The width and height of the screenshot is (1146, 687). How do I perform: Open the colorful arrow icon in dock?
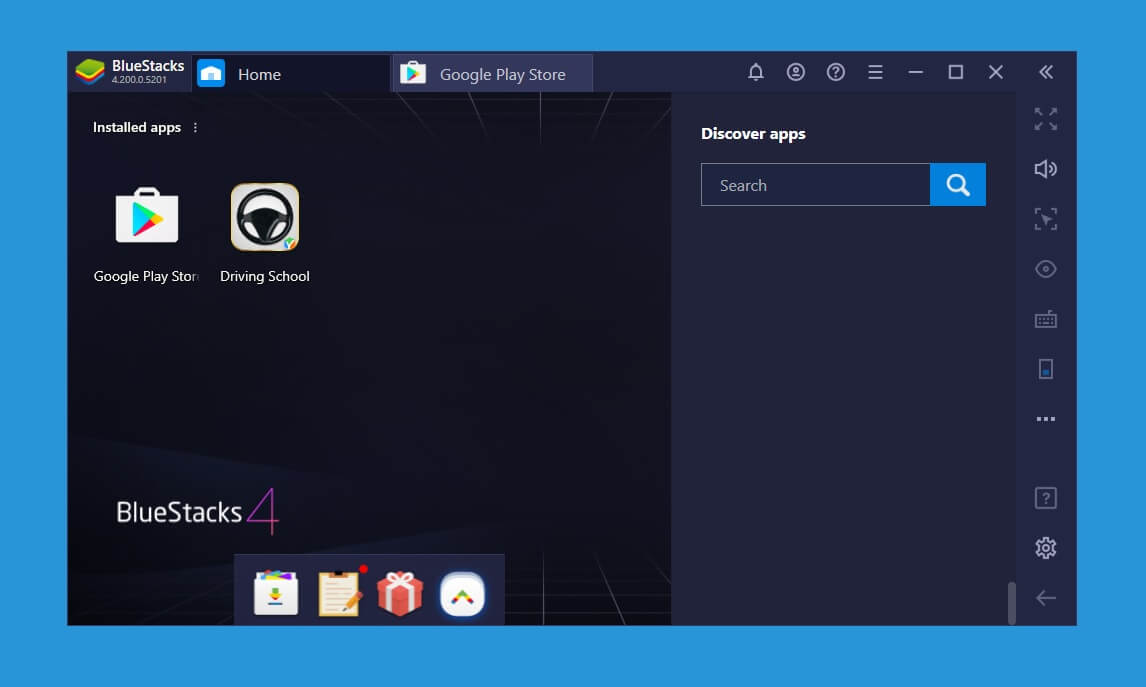point(462,594)
